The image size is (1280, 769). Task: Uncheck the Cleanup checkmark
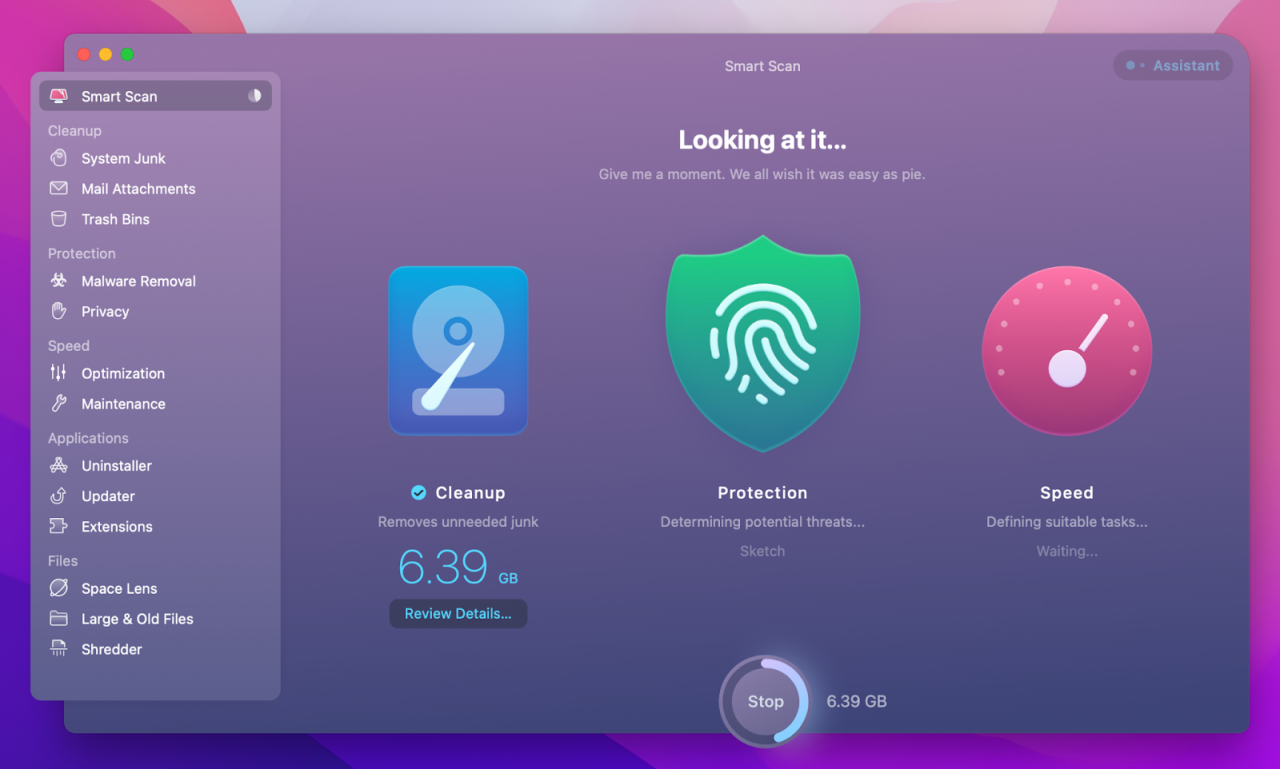coord(418,492)
